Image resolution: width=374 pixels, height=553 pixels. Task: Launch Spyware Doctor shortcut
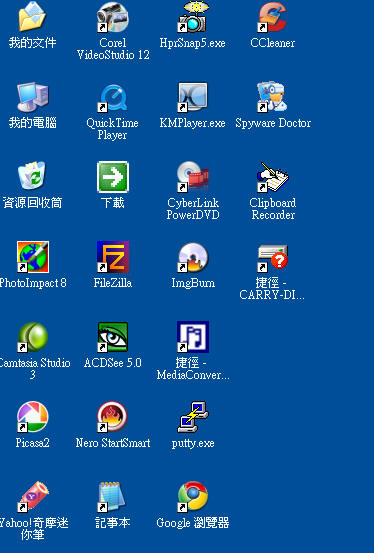pos(272,97)
